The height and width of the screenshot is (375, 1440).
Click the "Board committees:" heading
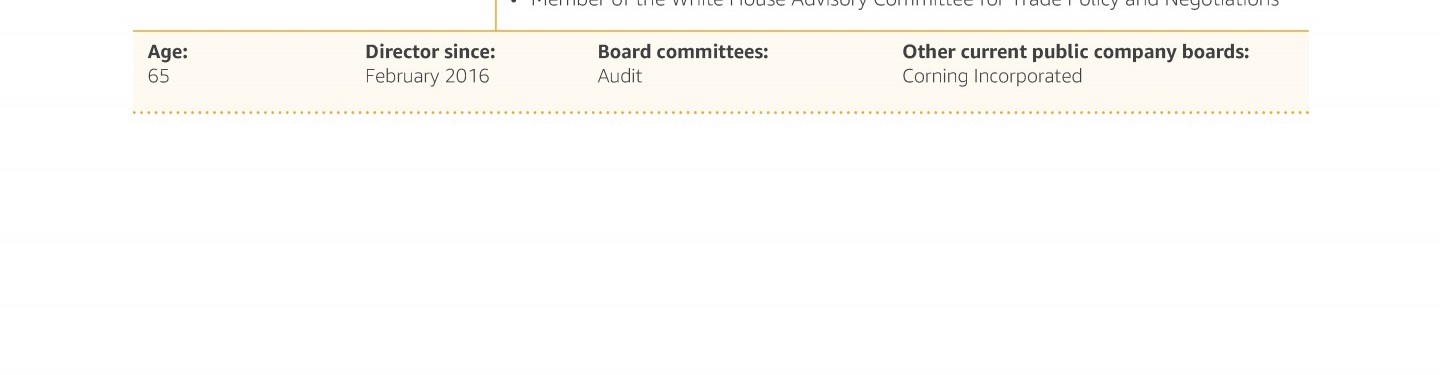[x=683, y=52]
